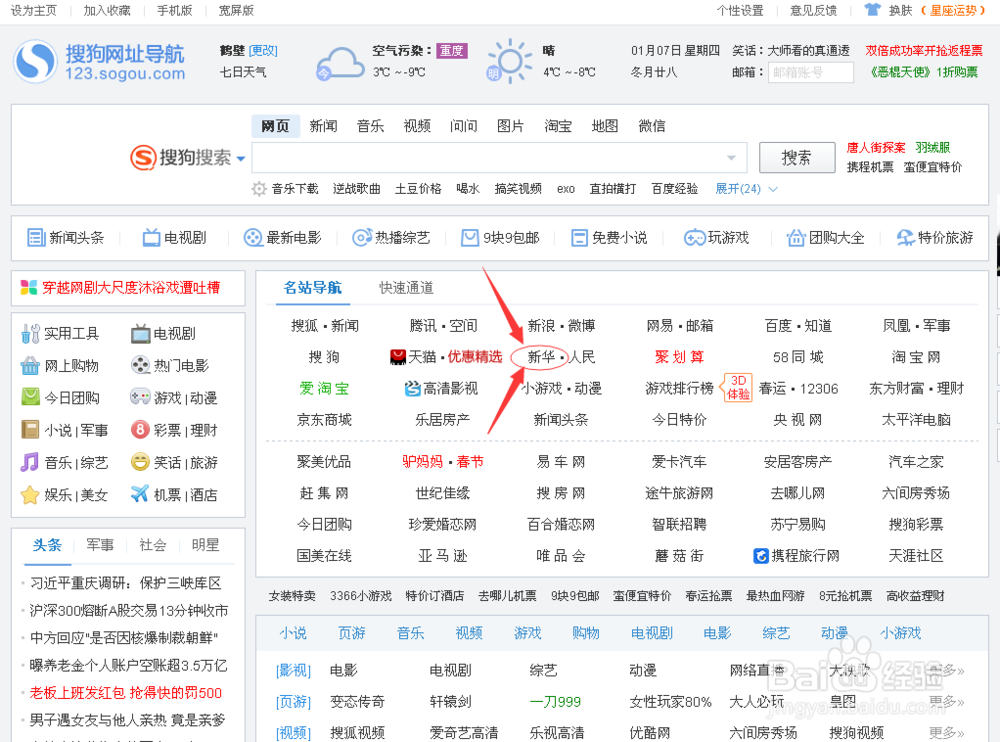The width and height of the screenshot is (1000, 742).
Task: Open the 京东商城 link
Action: [324, 420]
